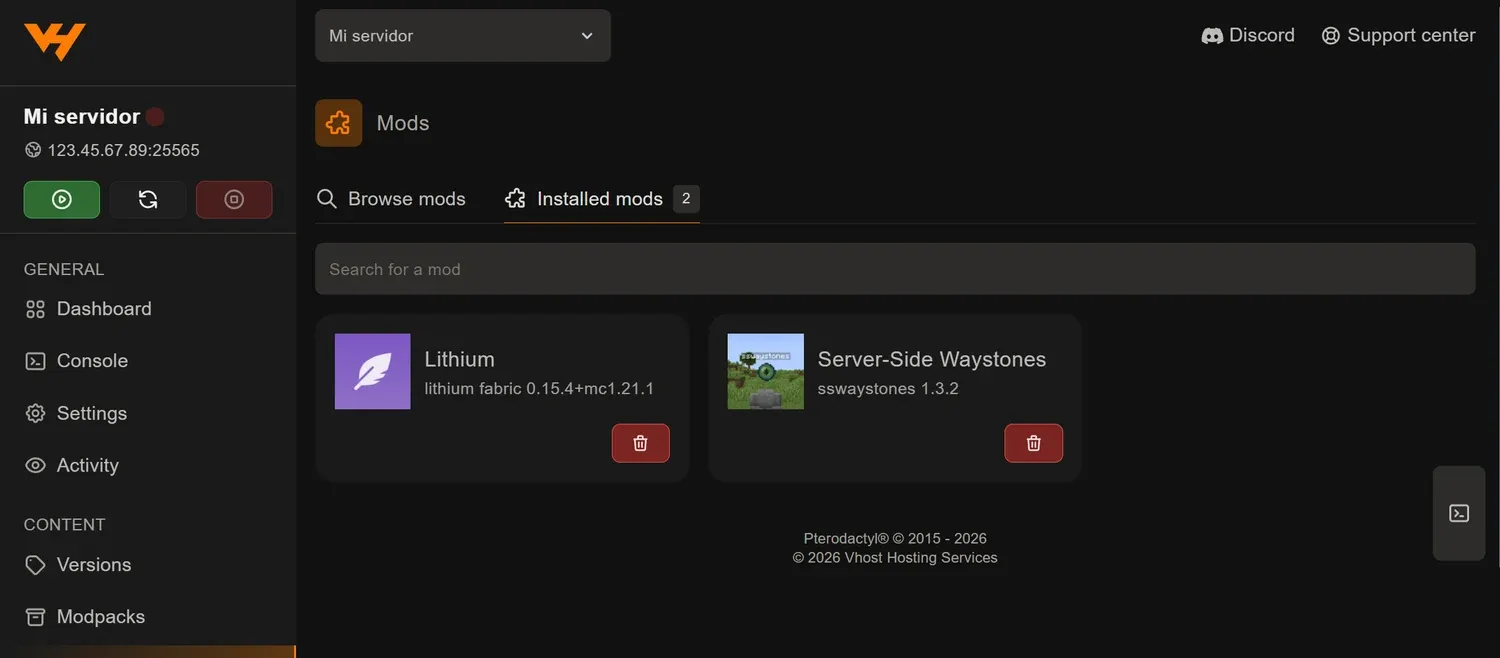
Task: Open the Activity page
Action: point(72,465)
